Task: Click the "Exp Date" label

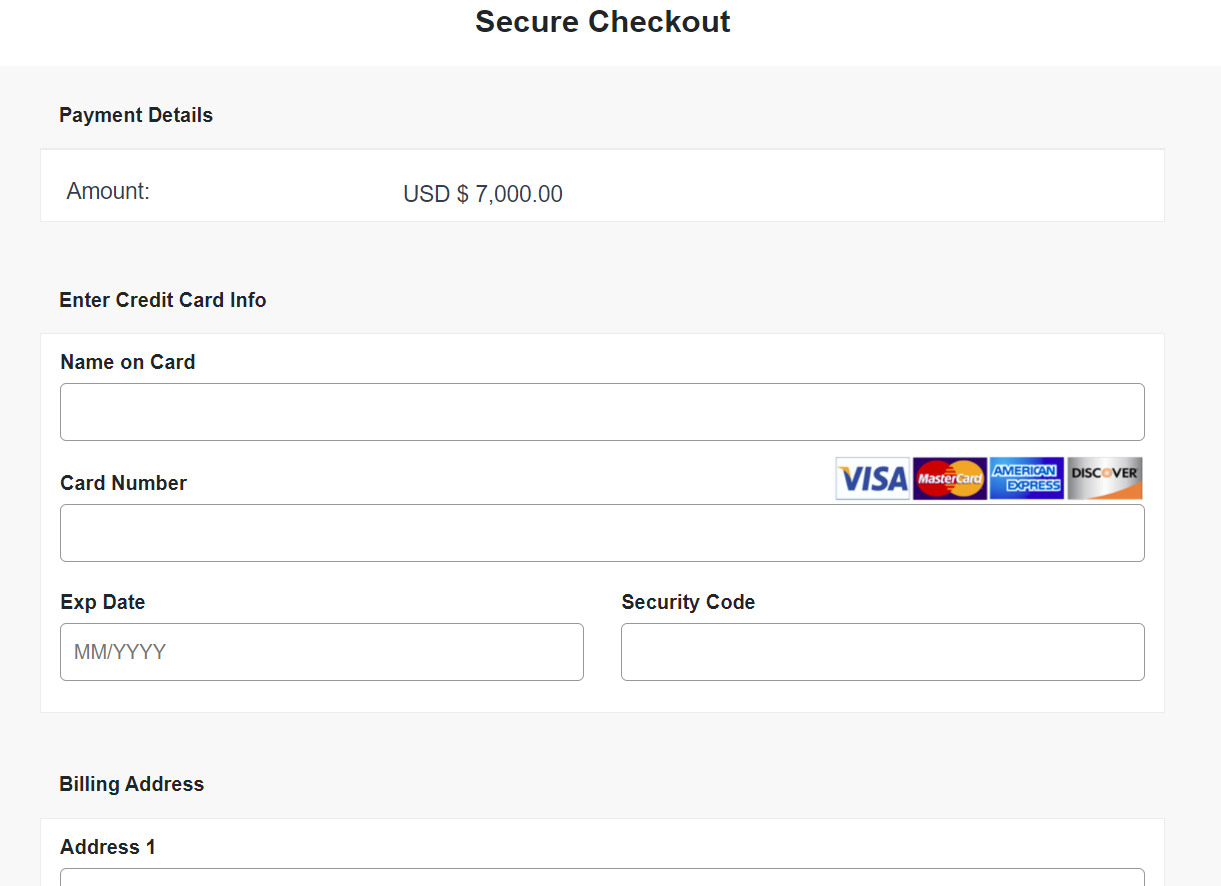Action: pos(103,602)
